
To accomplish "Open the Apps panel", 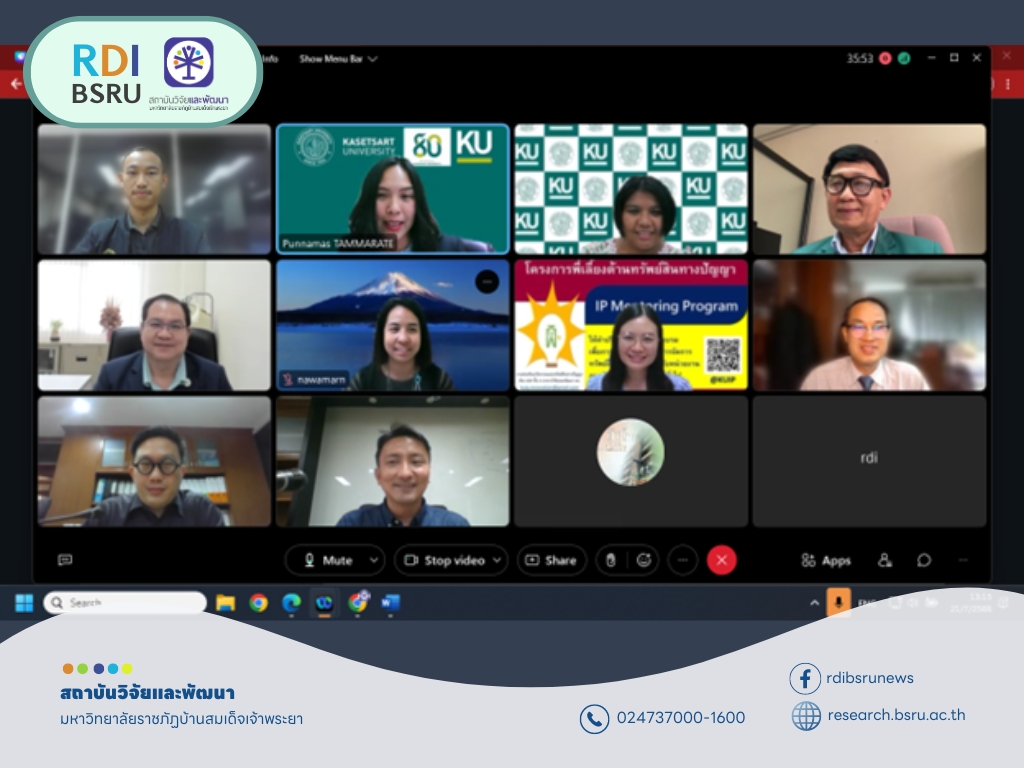I will click(x=826, y=560).
